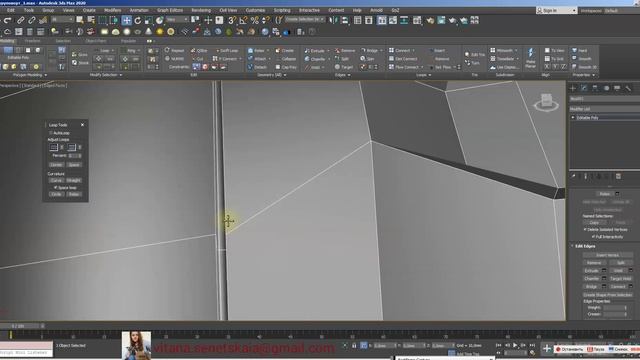Click Swift Loop in ribbon
This screenshot has width=640, height=360.
coord(227,51)
